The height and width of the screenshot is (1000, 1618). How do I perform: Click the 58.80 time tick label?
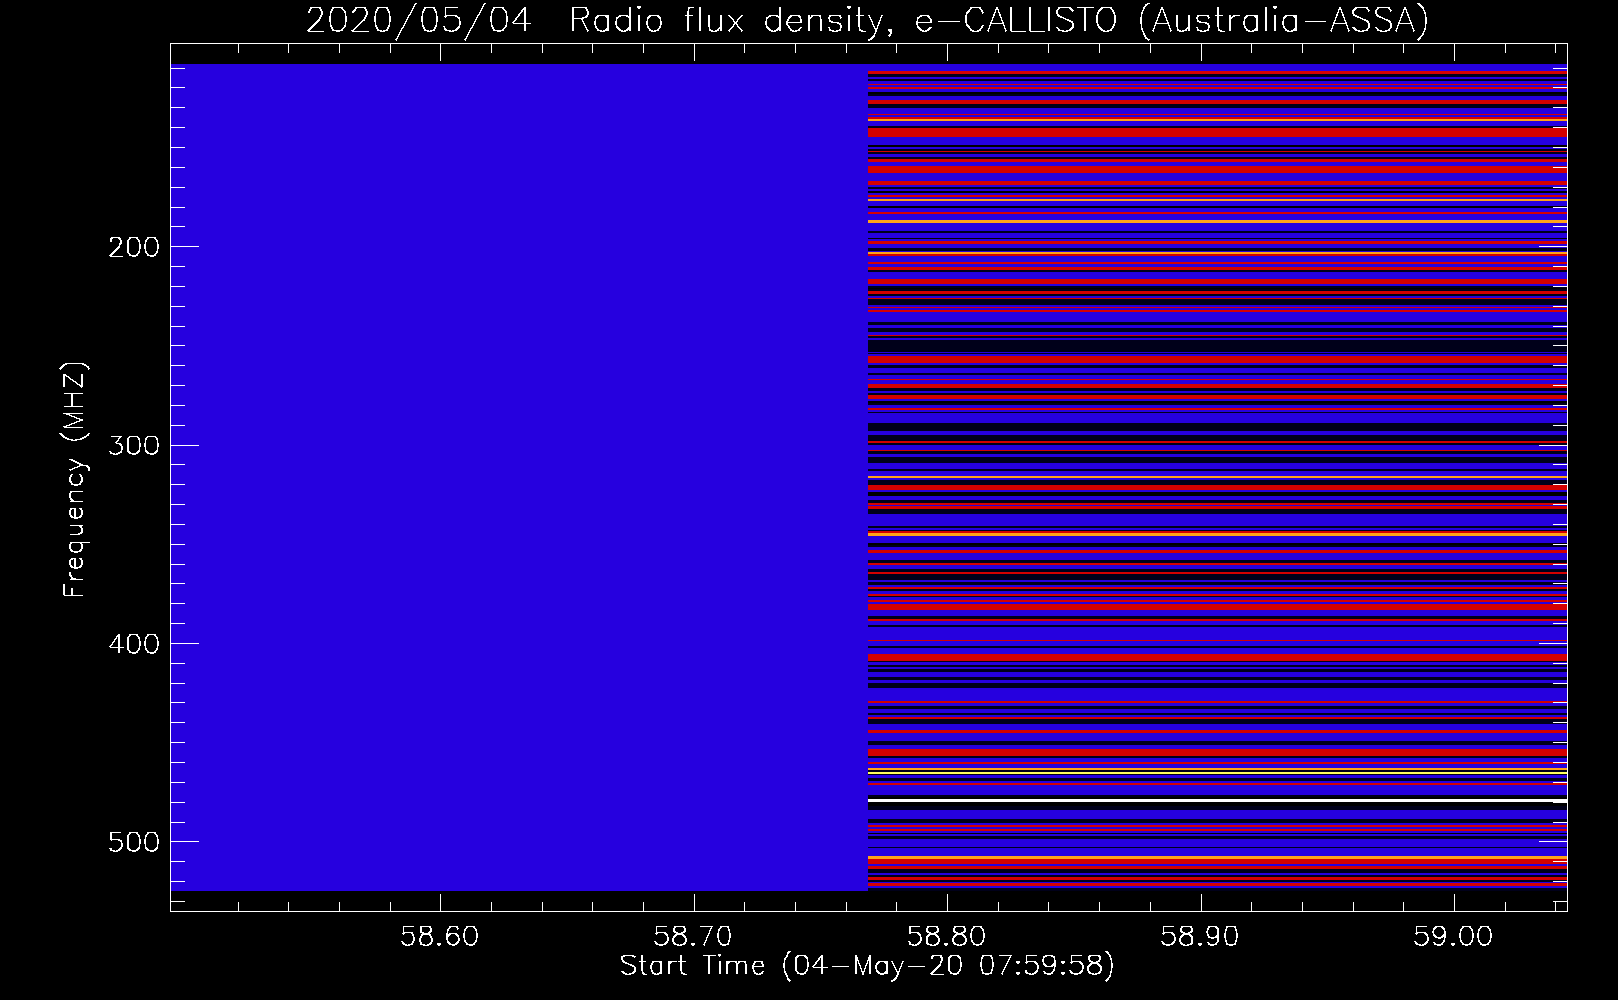pos(947,937)
